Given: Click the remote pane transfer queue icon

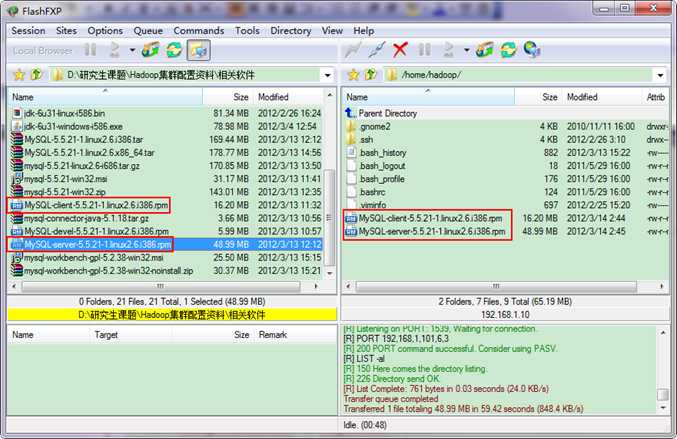Looking at the screenshot, I should click(449, 50).
